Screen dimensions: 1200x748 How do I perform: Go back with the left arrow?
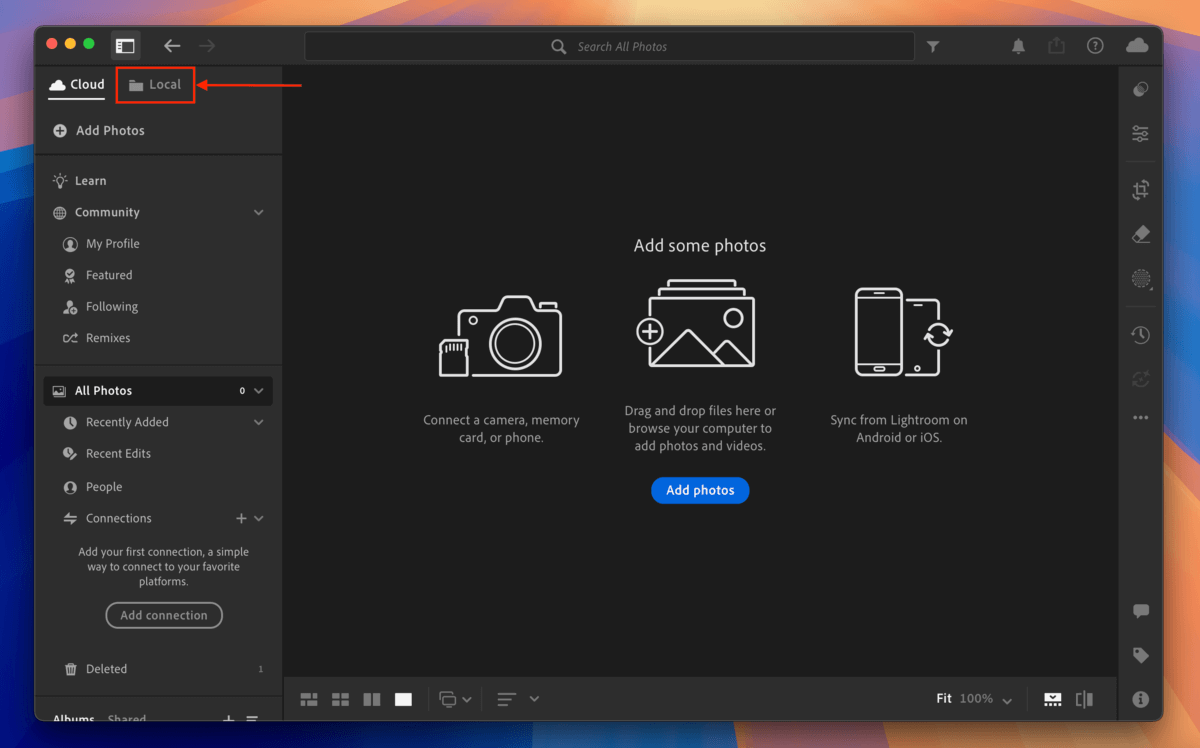(x=172, y=46)
